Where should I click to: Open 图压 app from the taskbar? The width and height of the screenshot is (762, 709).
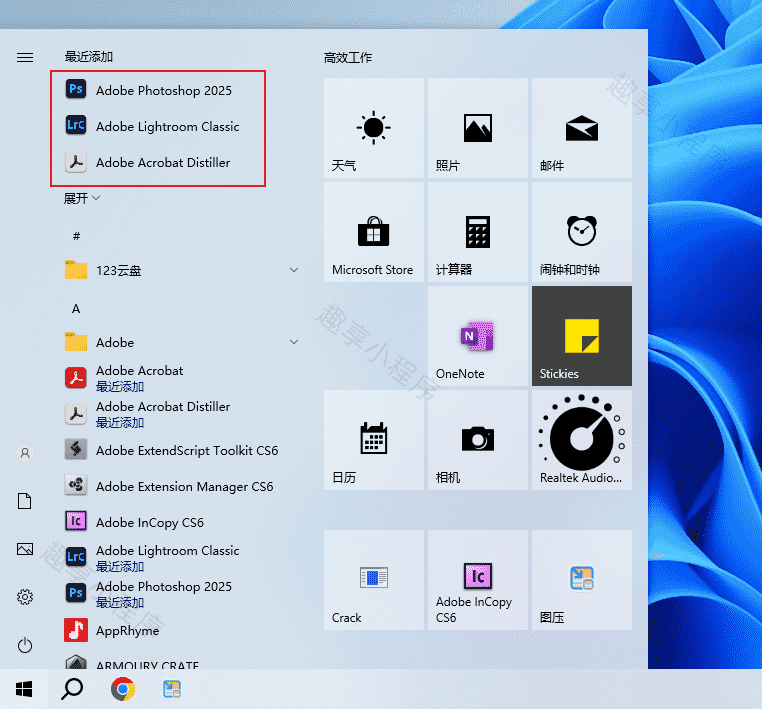(172, 689)
